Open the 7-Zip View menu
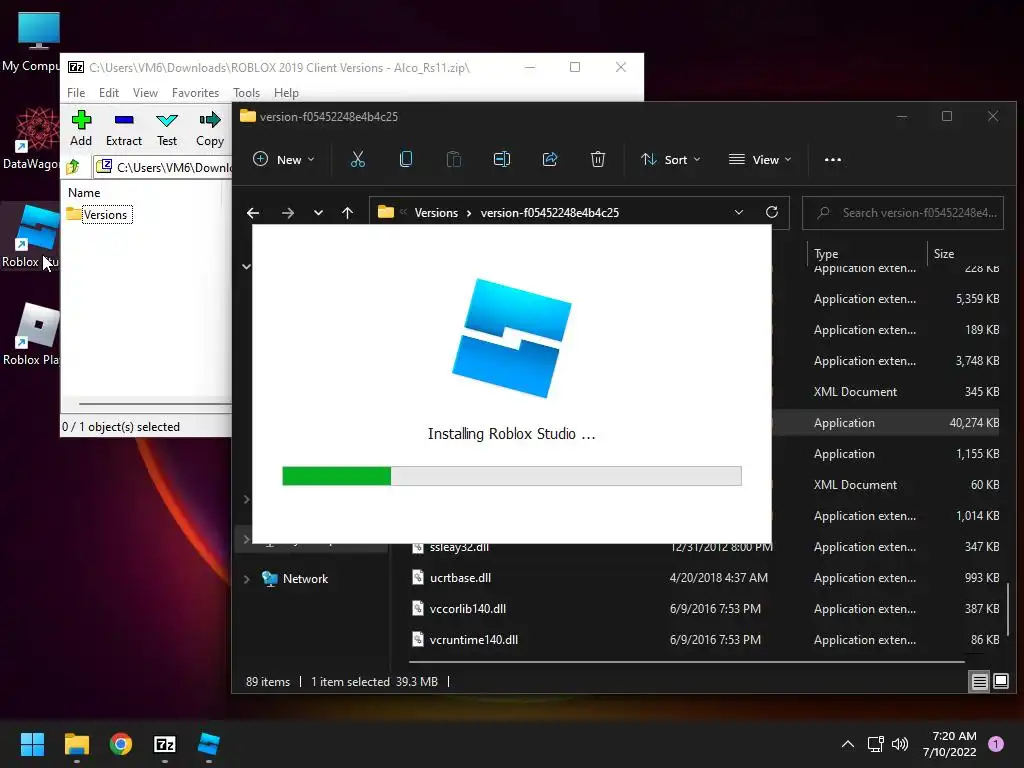1024x768 pixels. tap(145, 93)
